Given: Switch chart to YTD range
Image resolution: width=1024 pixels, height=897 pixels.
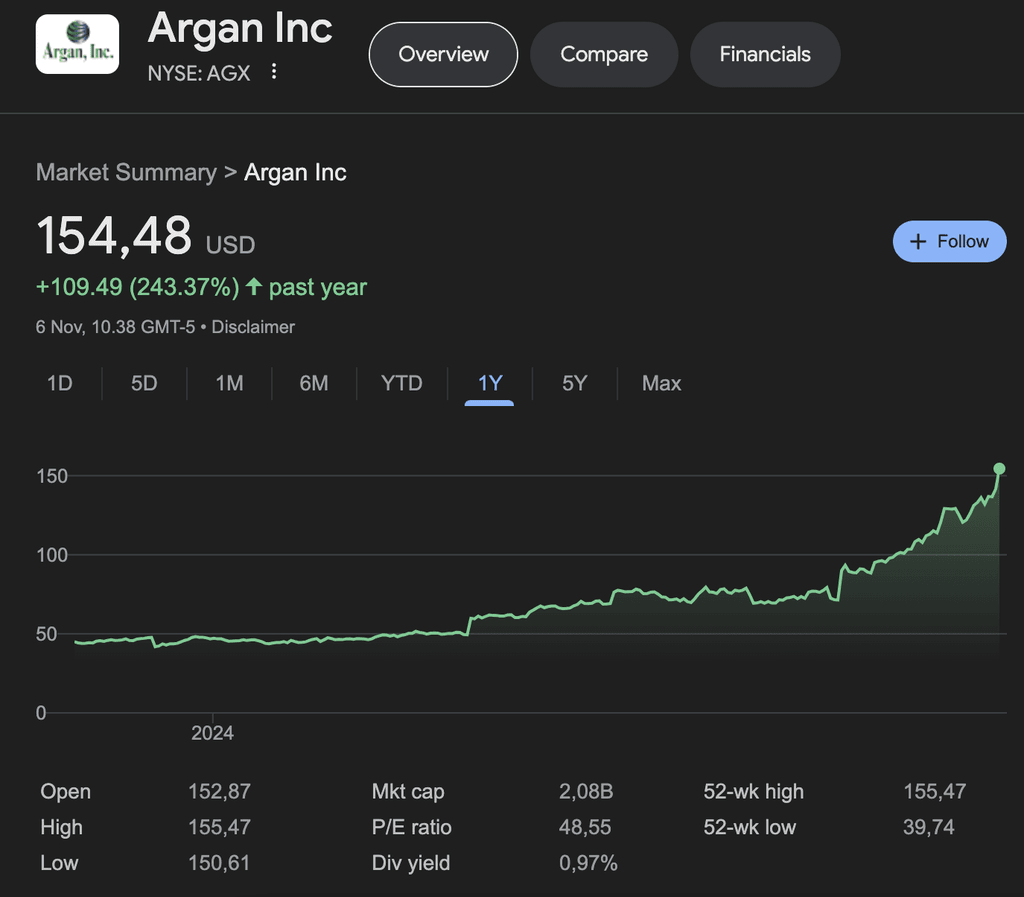Looking at the screenshot, I should coord(402,383).
